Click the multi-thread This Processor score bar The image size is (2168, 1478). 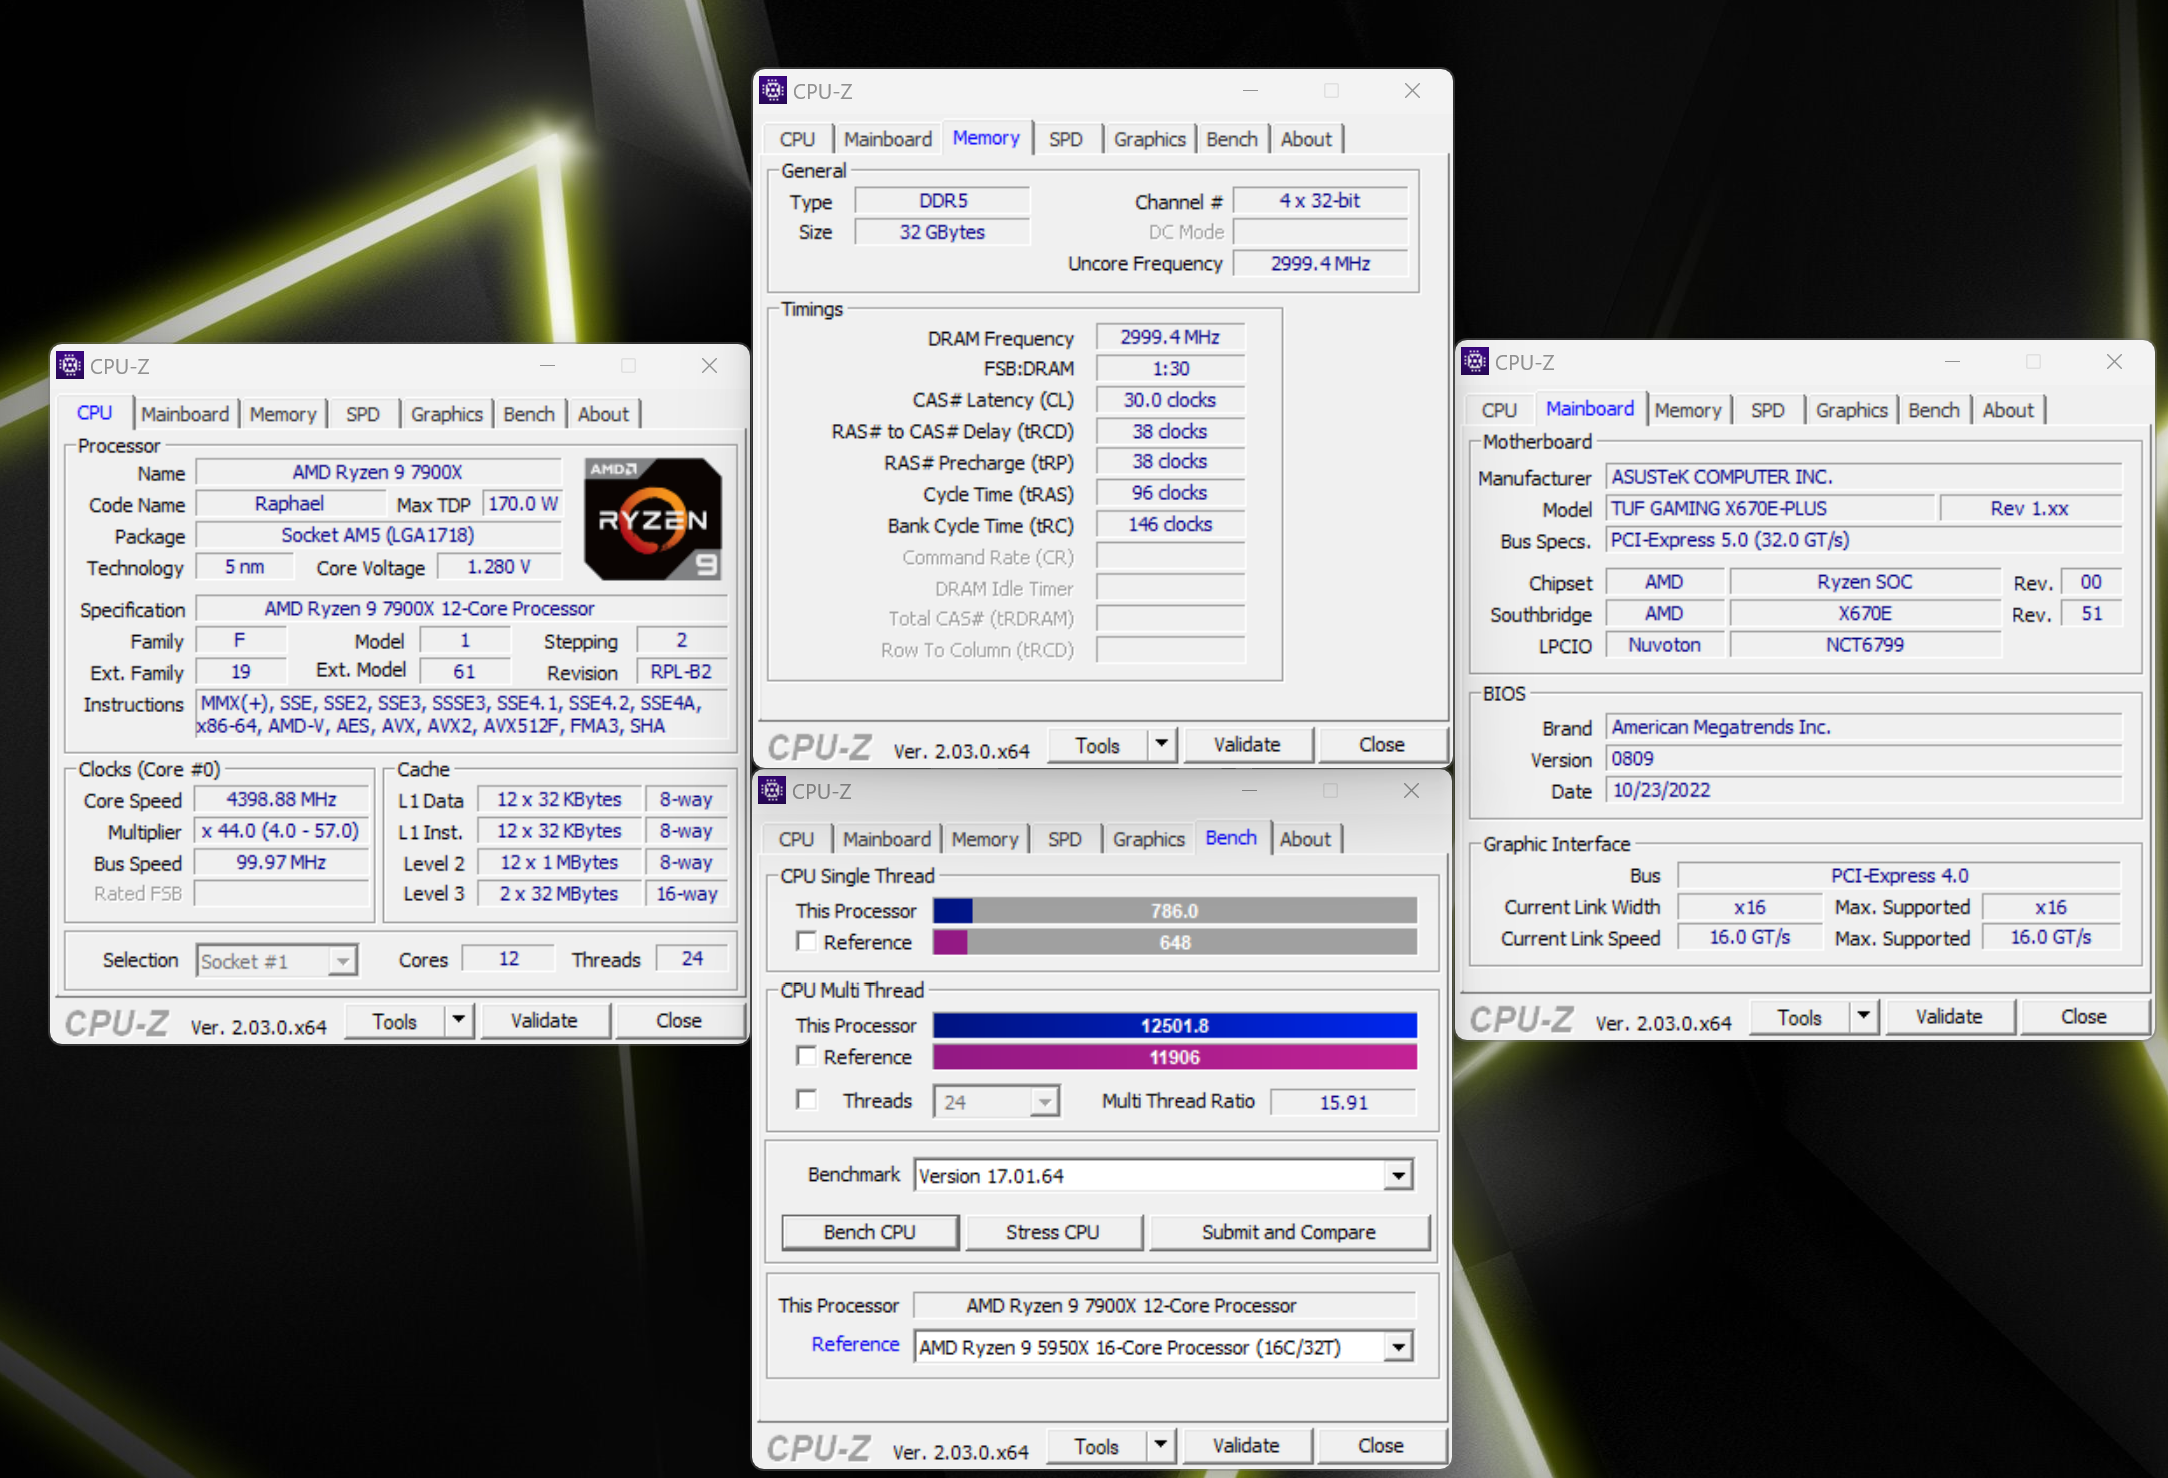(1174, 1026)
